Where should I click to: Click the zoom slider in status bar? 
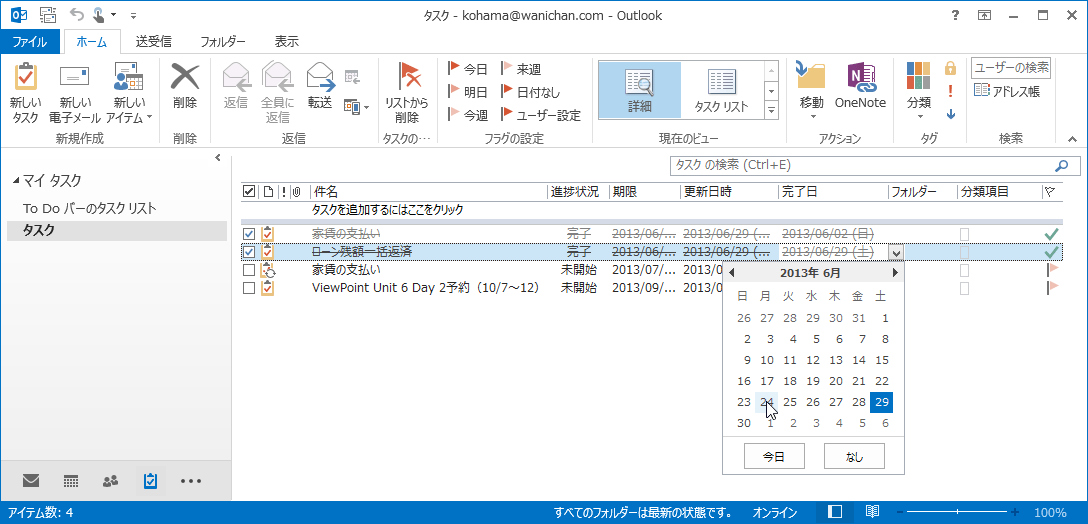[x=958, y=512]
